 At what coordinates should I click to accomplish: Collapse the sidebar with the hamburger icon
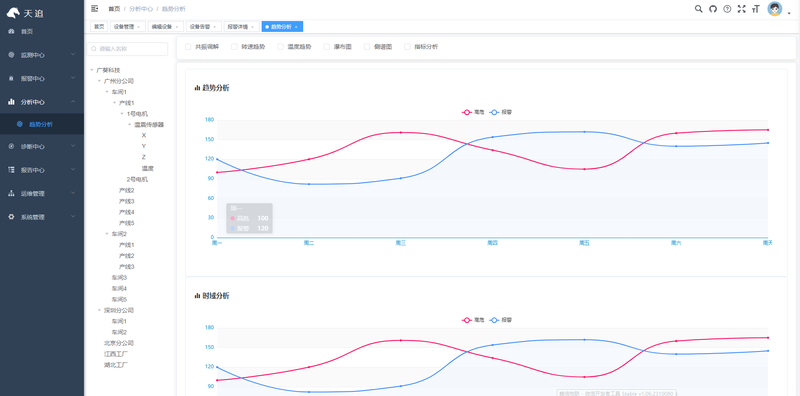(x=94, y=9)
